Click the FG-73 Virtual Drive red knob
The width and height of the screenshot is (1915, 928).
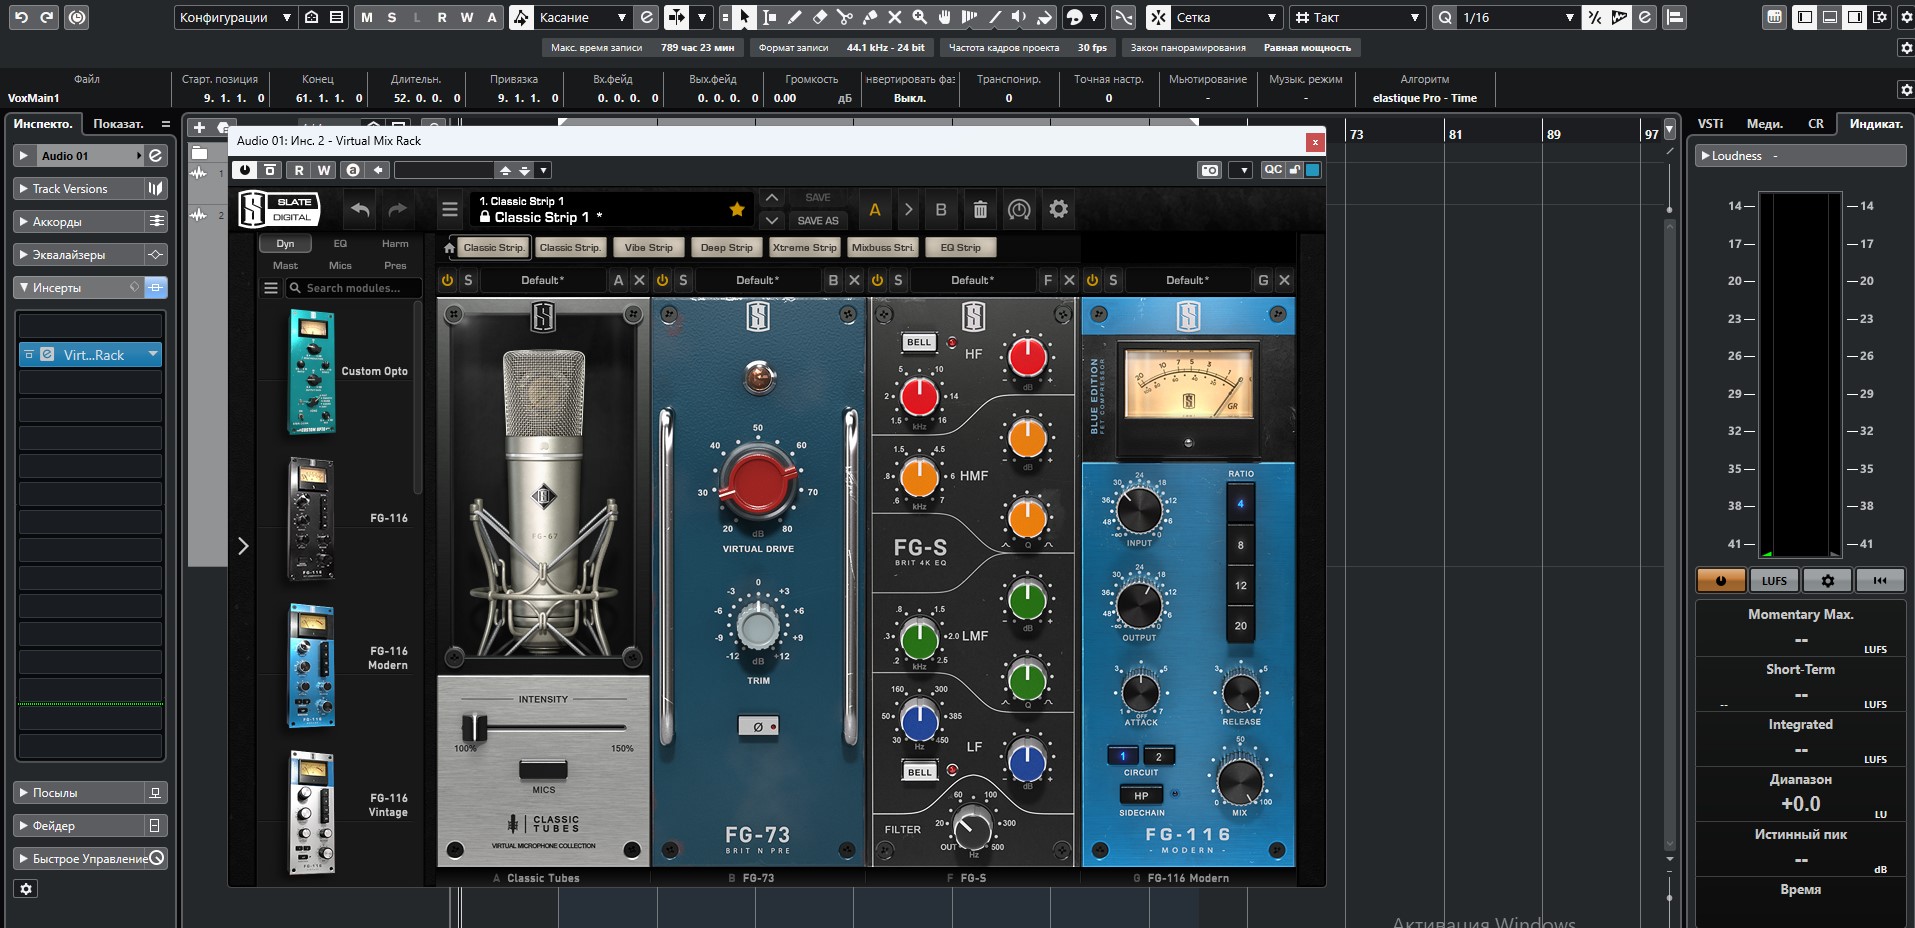click(x=758, y=481)
